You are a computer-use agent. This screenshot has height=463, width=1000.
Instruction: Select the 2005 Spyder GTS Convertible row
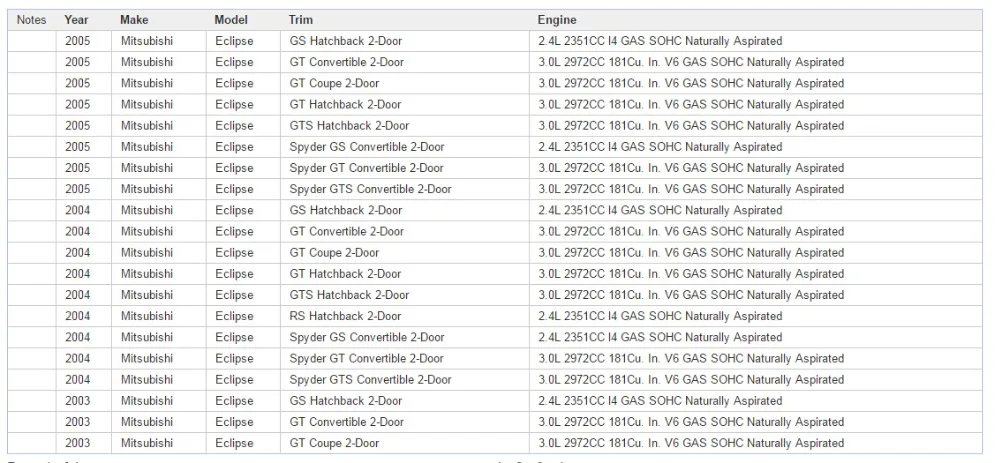(x=496, y=189)
